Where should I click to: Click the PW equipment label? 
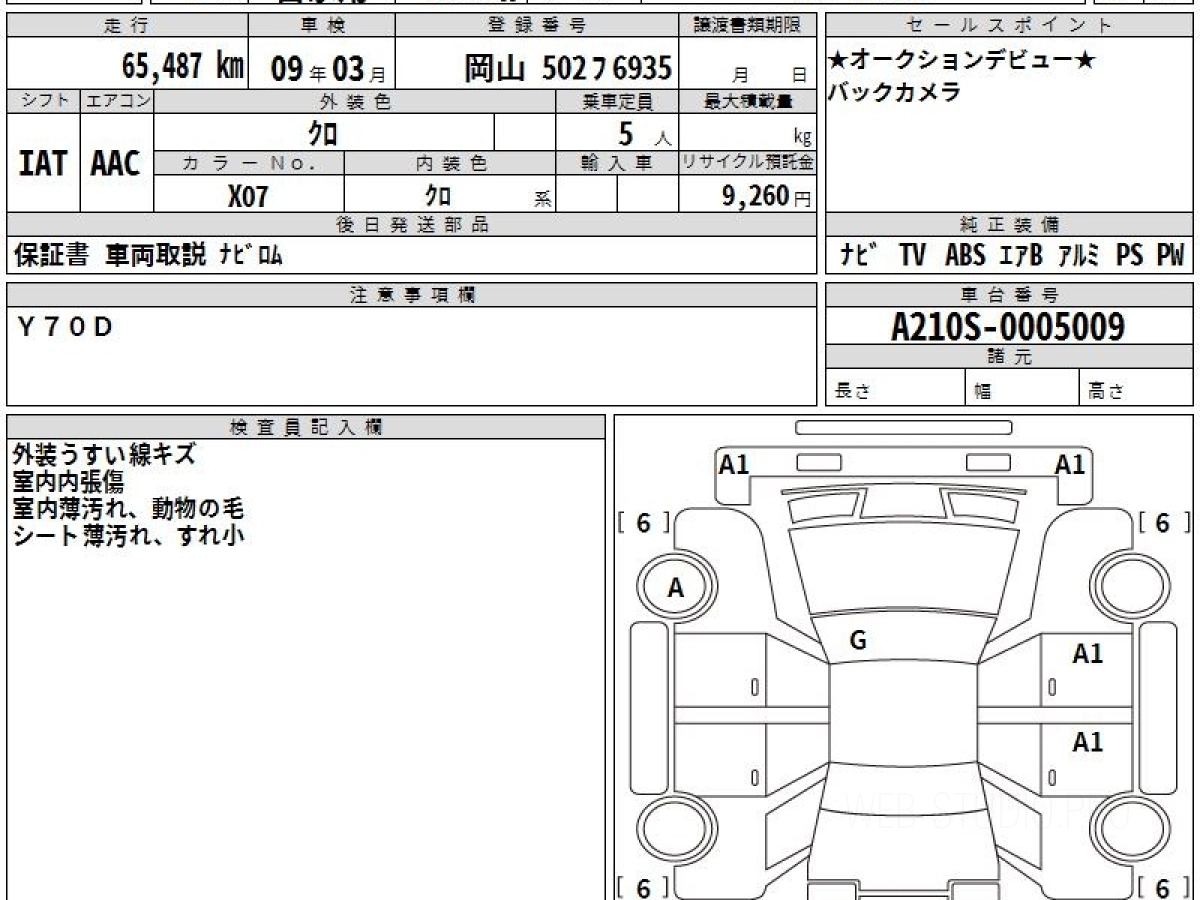click(1169, 256)
